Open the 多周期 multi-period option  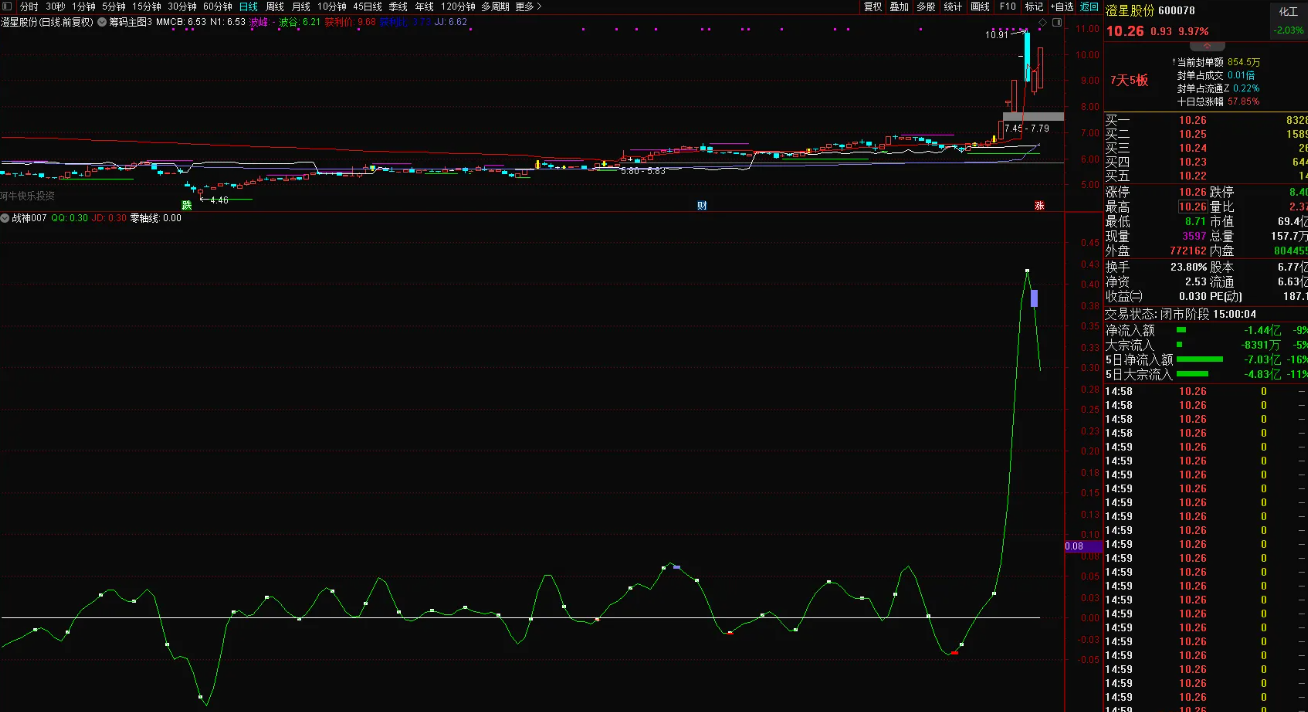(x=495, y=6)
